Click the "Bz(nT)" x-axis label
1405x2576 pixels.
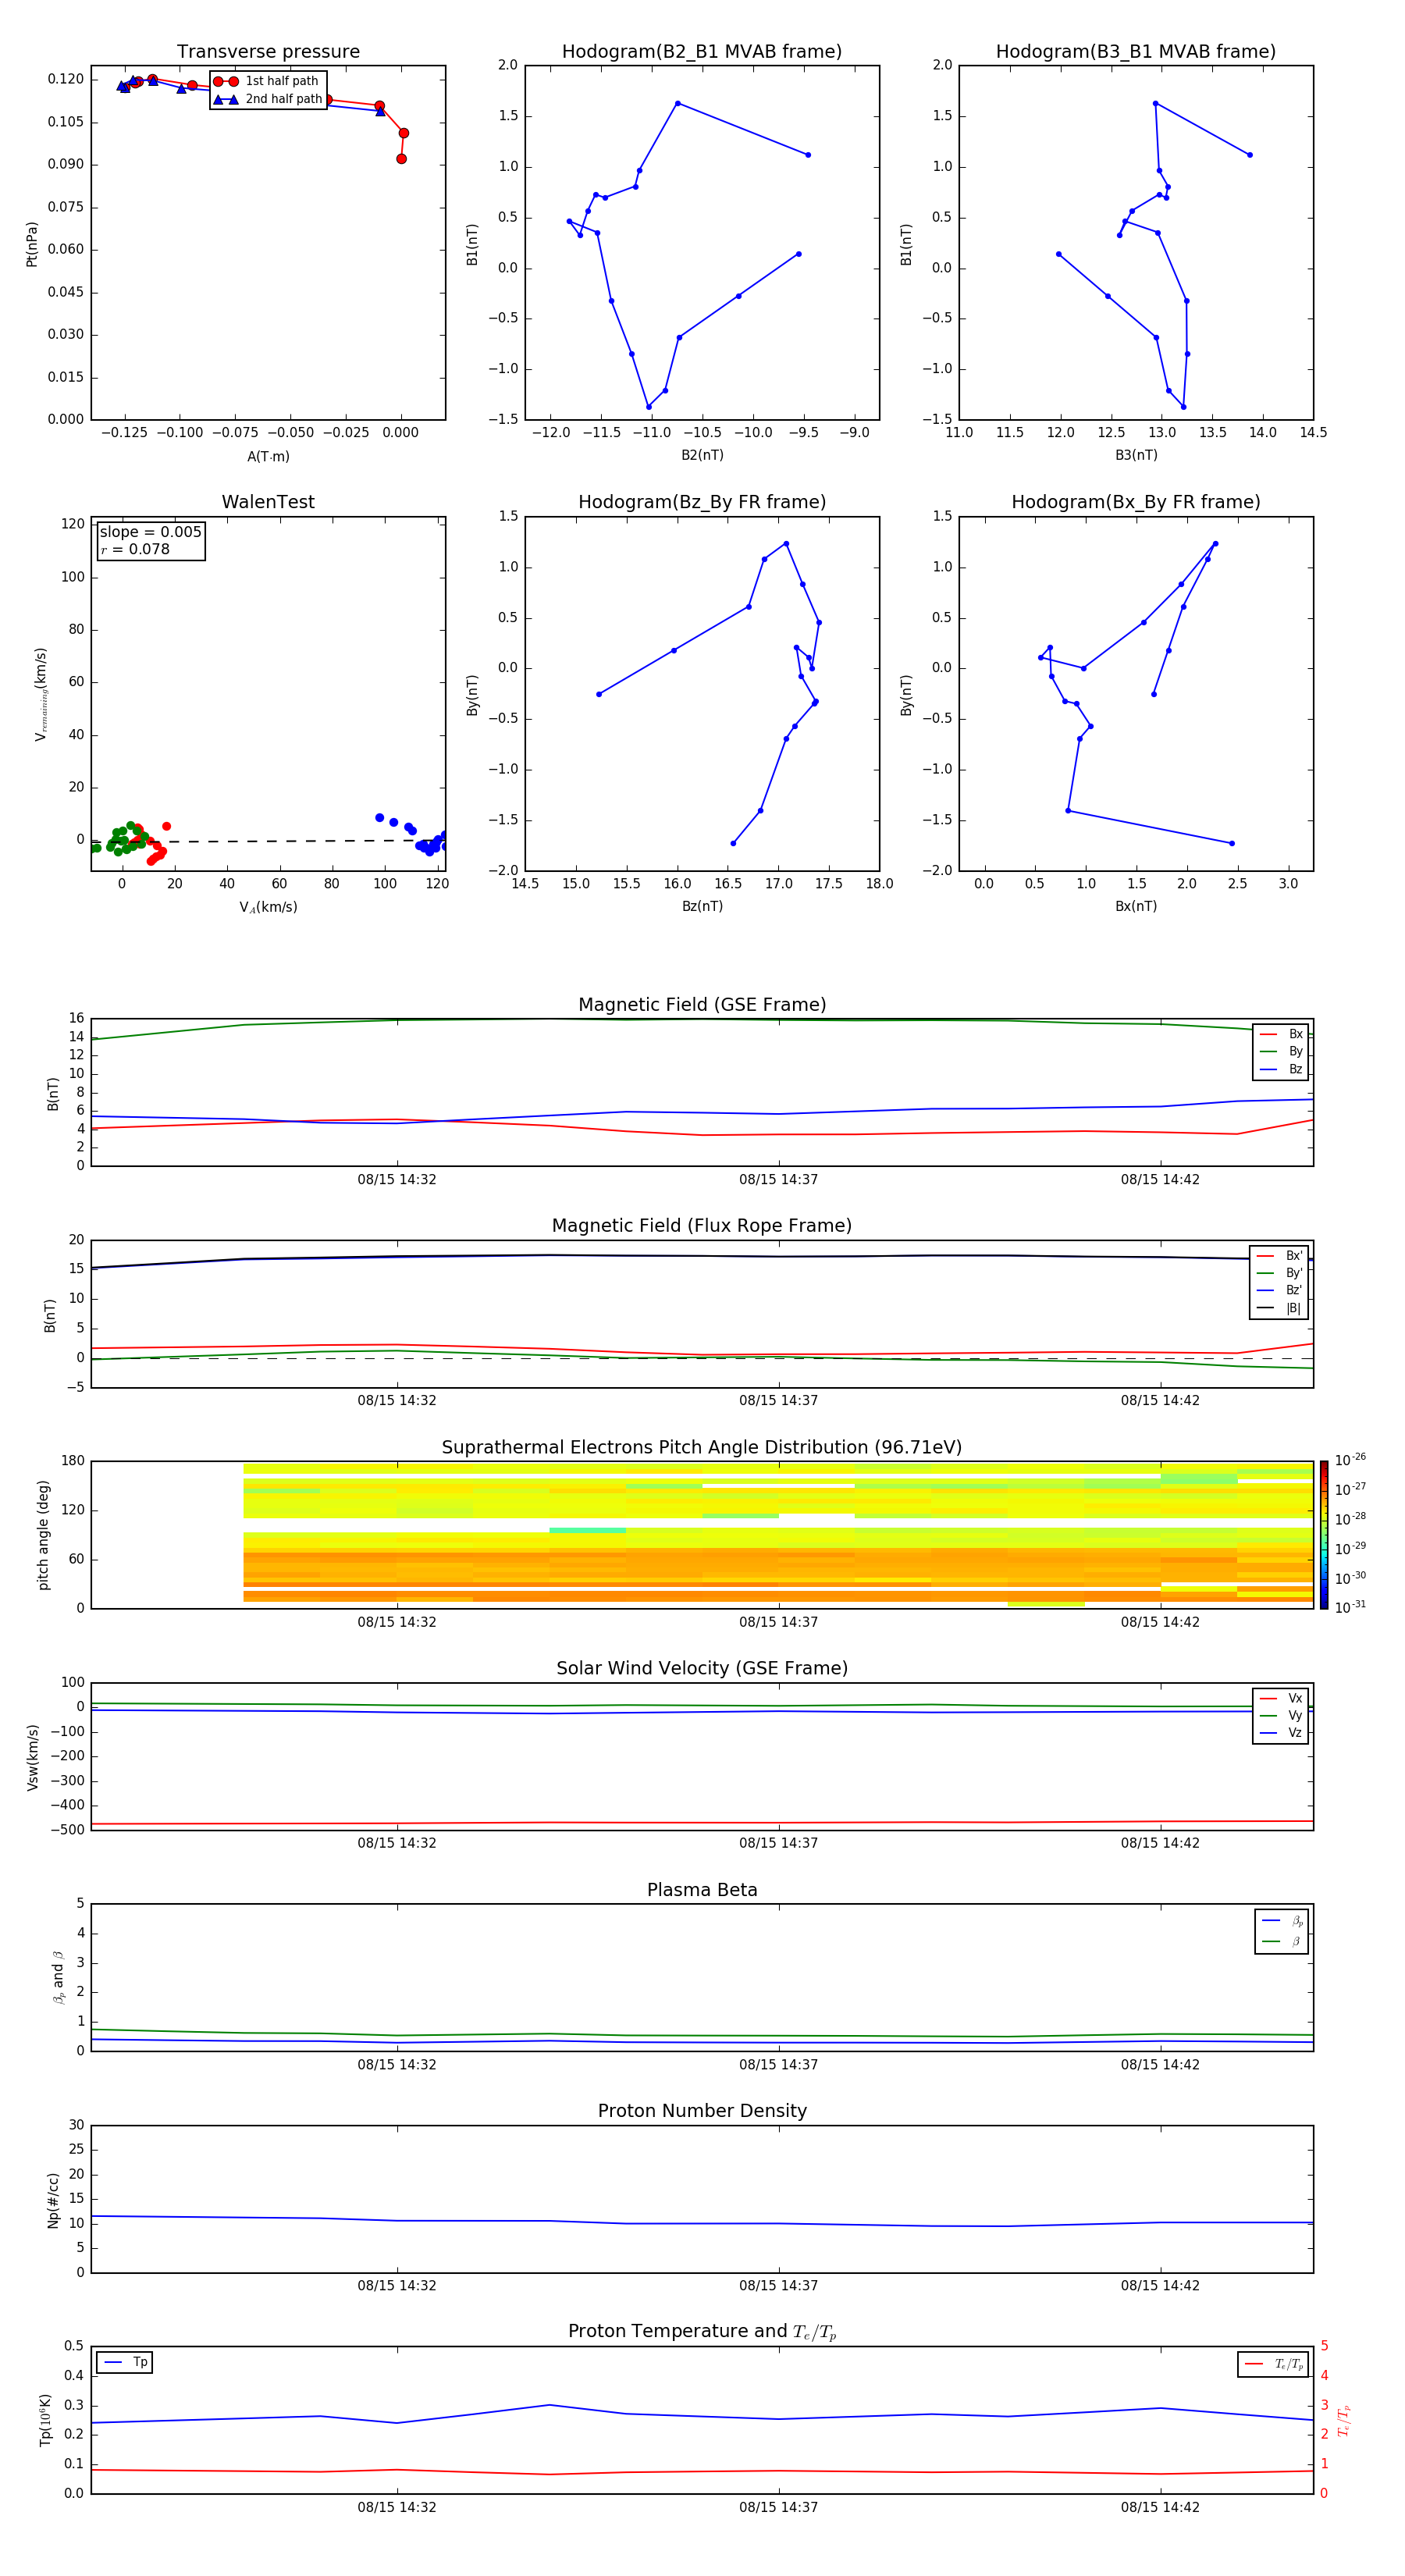tap(702, 906)
